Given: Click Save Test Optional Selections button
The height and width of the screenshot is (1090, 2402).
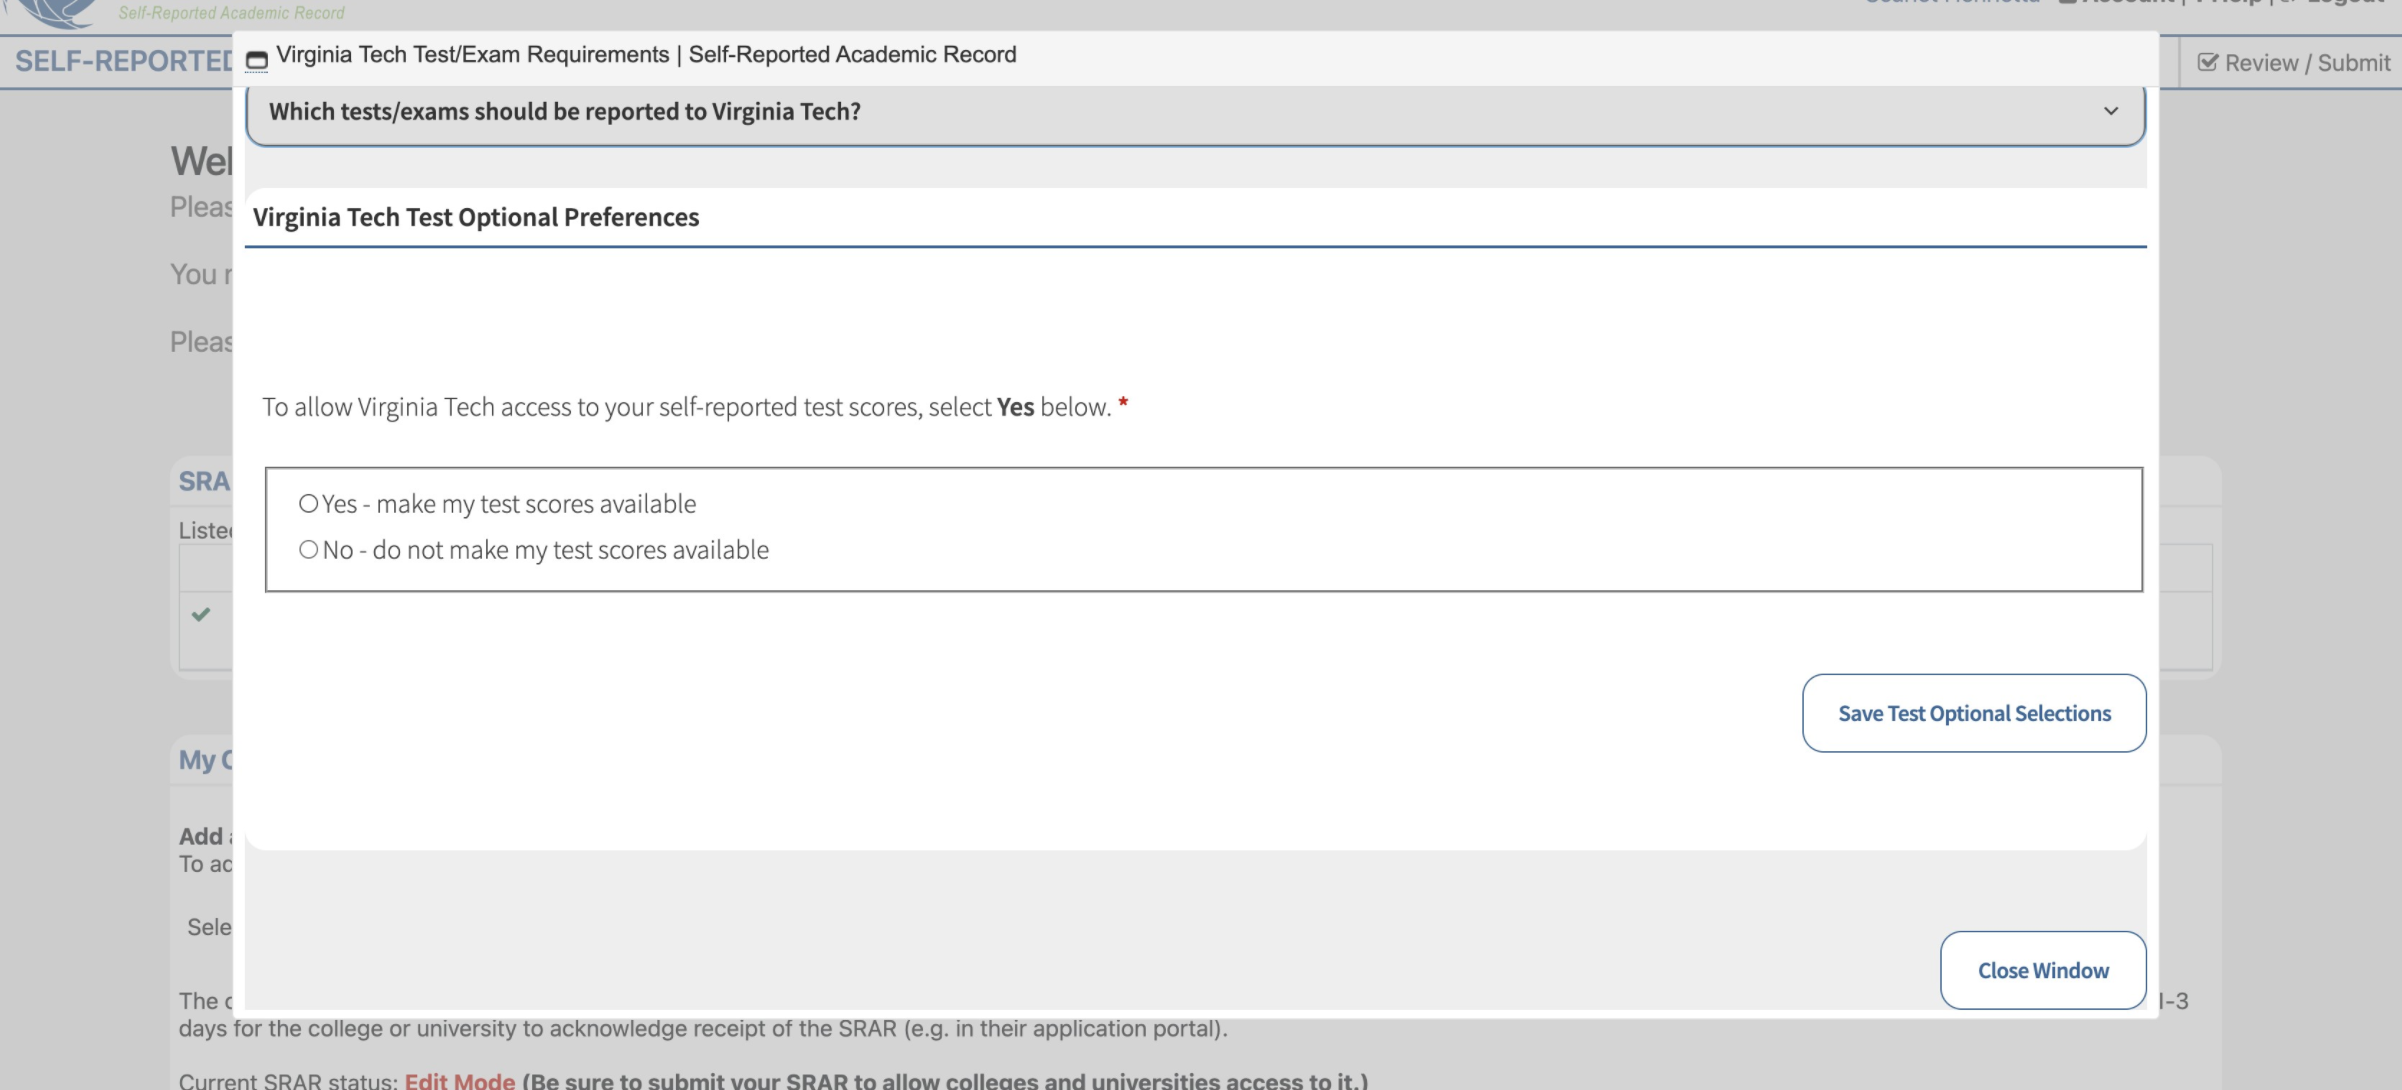Looking at the screenshot, I should click(1975, 712).
